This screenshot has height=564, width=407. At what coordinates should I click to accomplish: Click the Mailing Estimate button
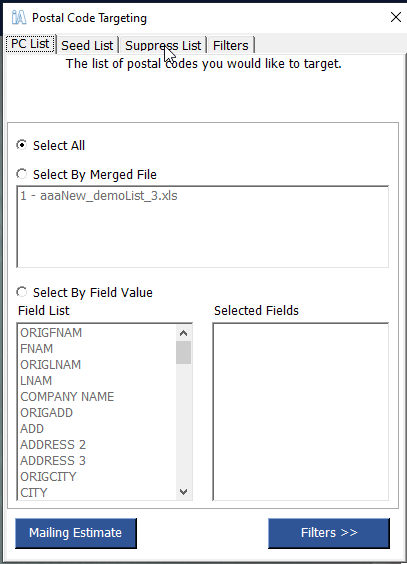(x=76, y=533)
